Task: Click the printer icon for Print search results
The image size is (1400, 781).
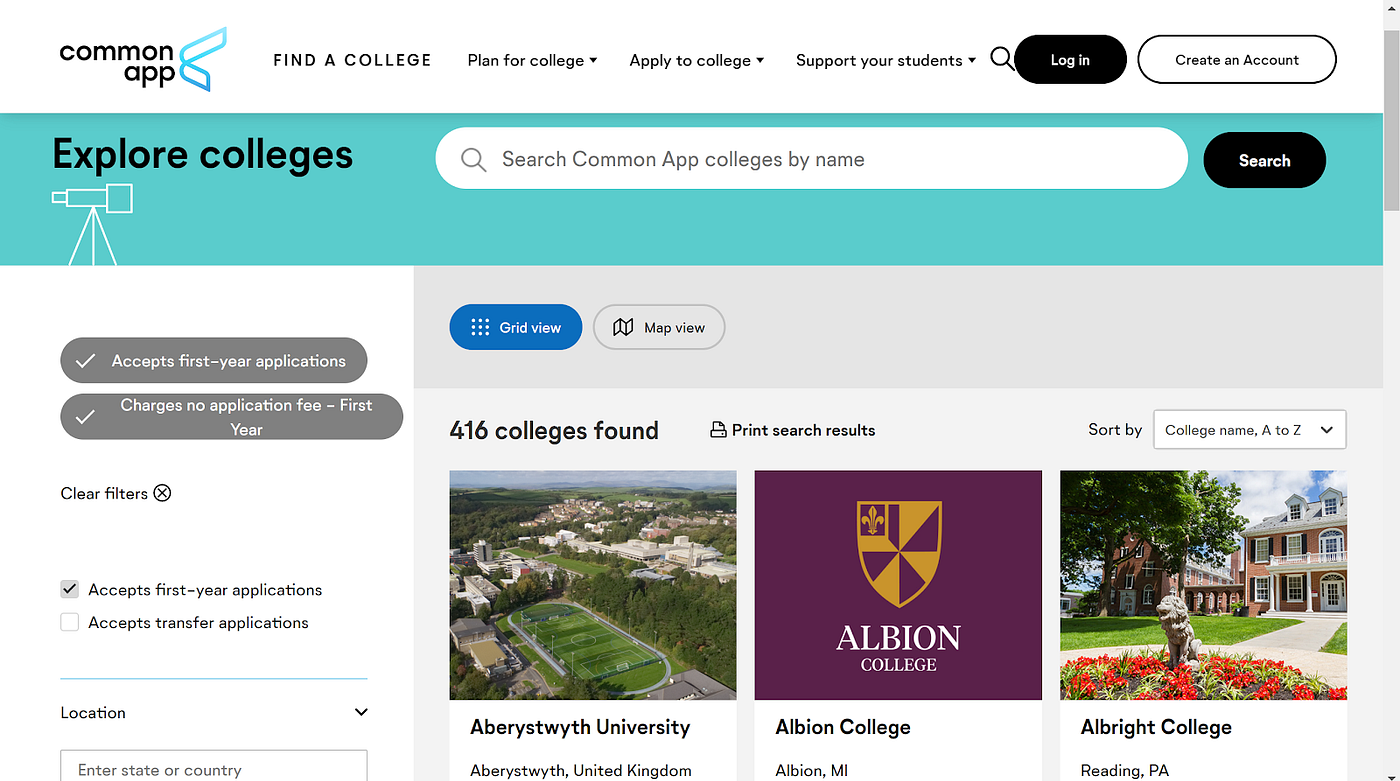Action: [x=718, y=430]
